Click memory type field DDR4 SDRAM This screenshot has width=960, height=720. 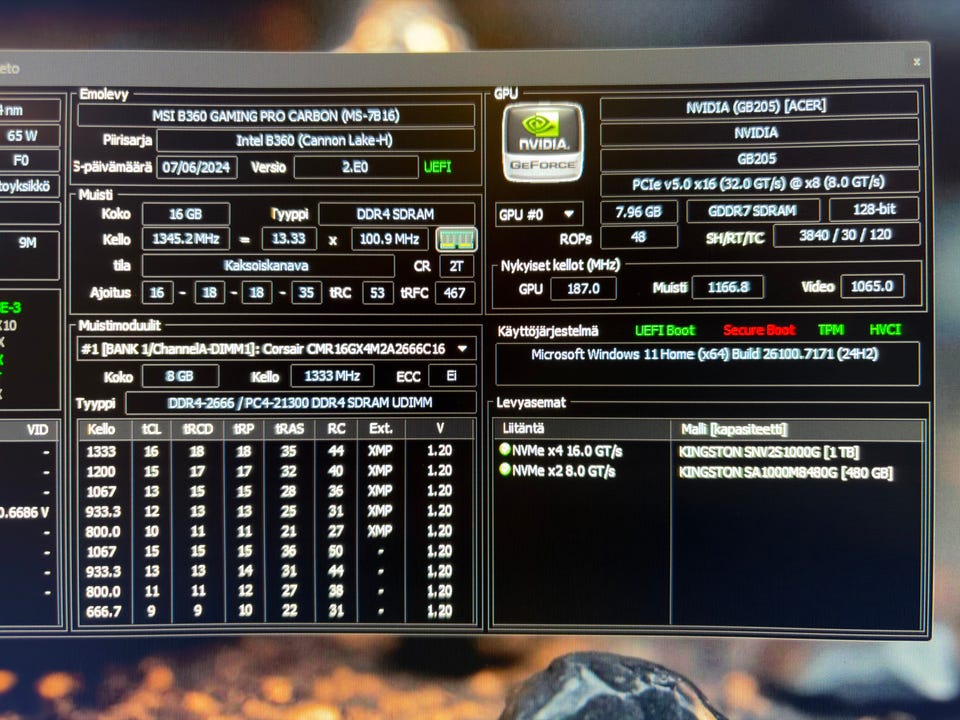coord(396,214)
